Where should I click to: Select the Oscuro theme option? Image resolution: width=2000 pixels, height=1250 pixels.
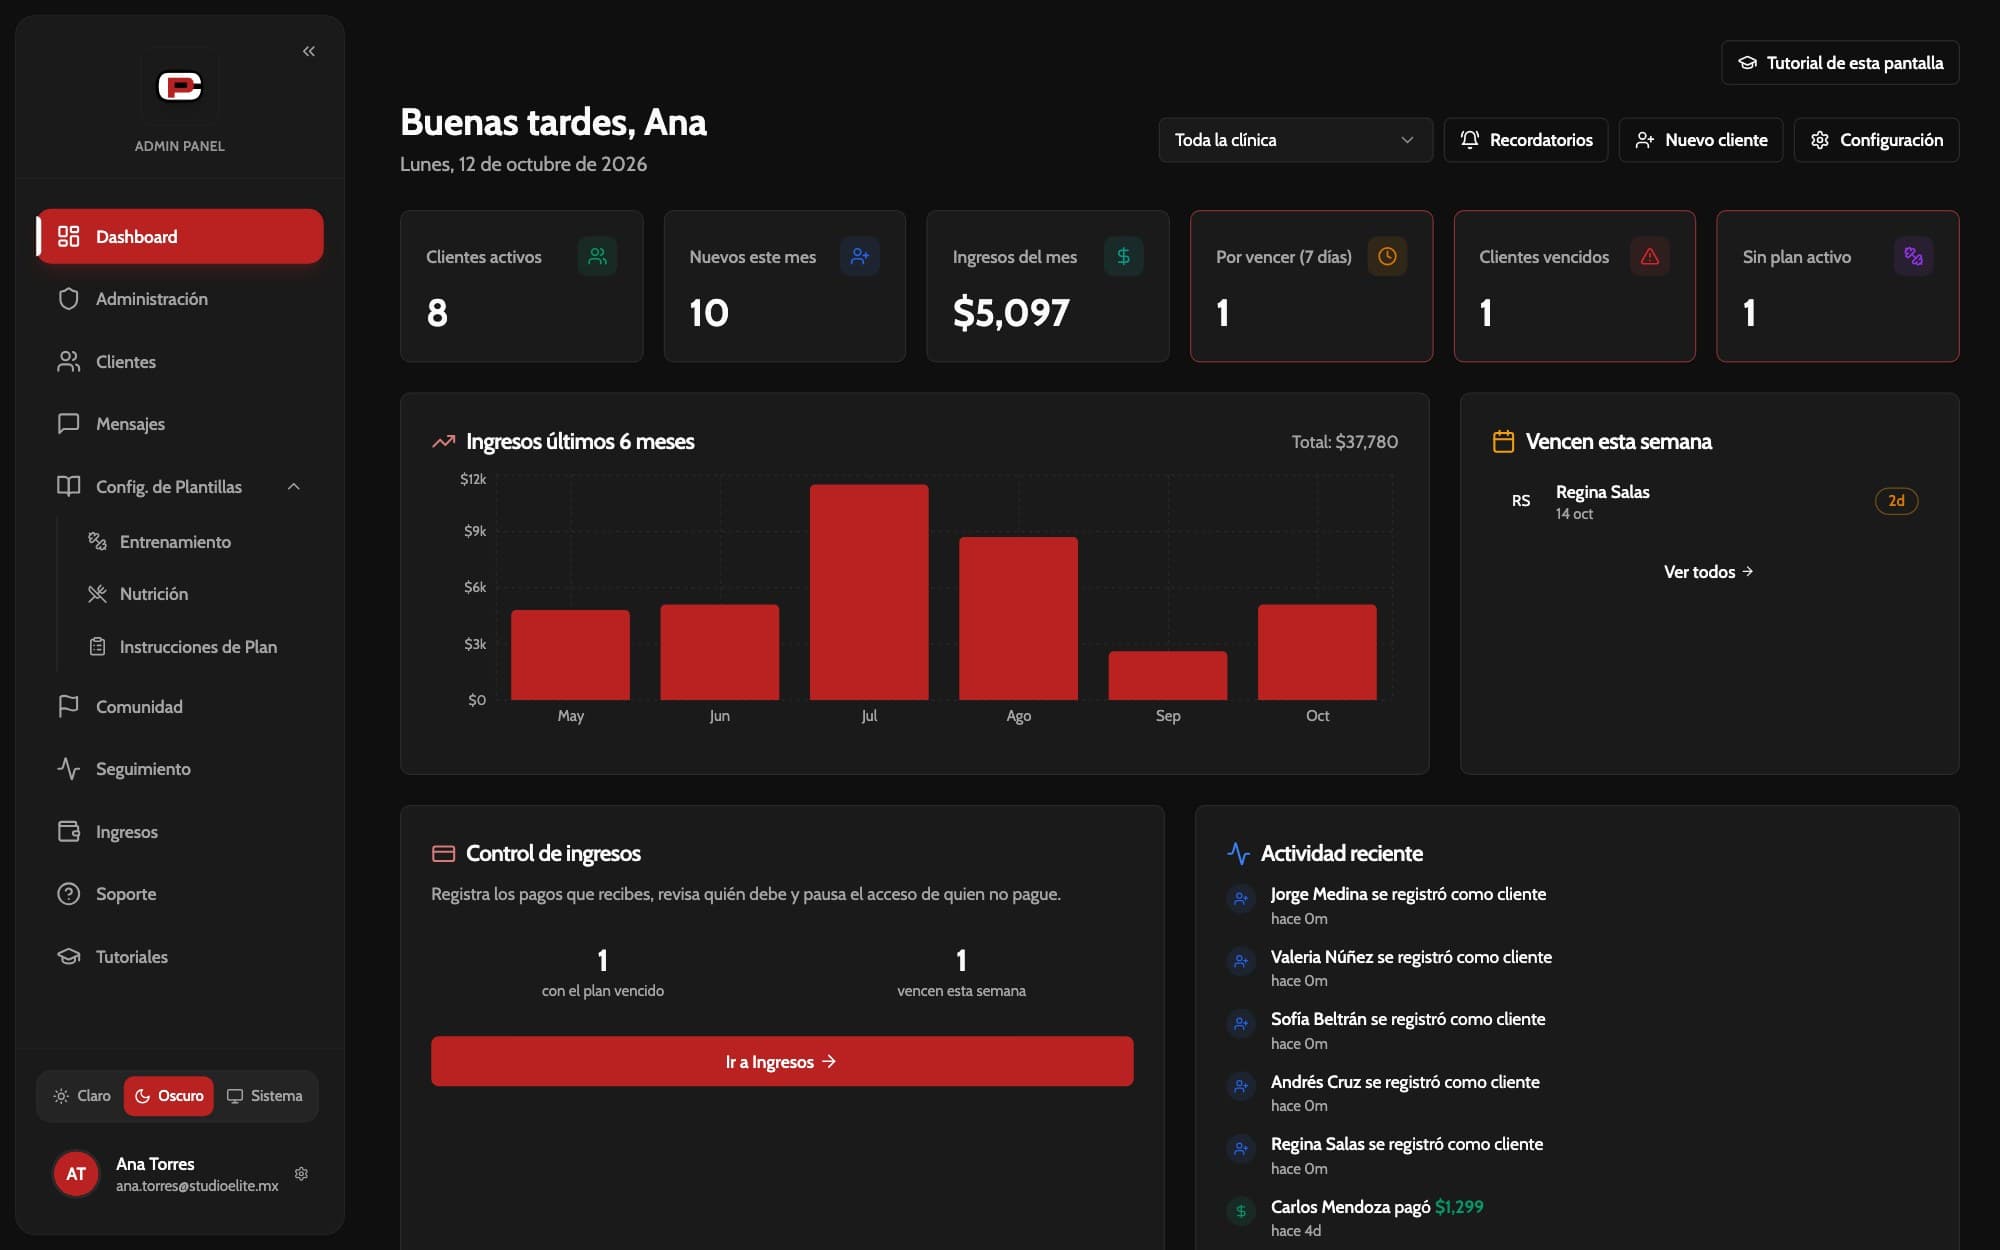click(x=169, y=1096)
